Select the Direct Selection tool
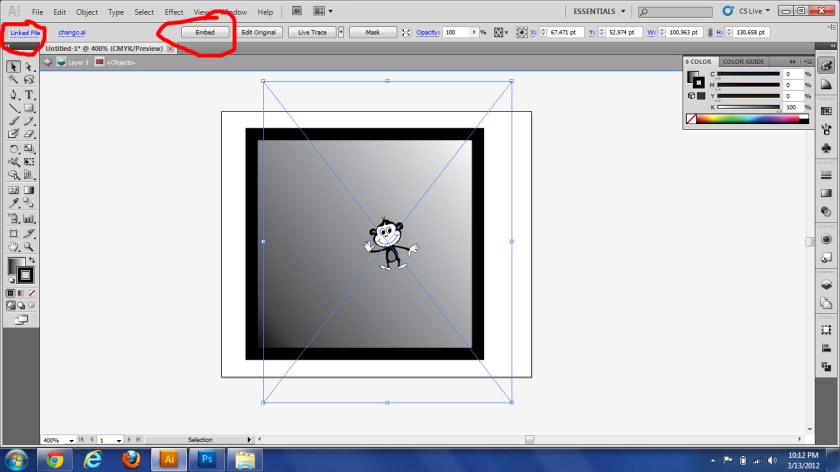Screen dimensions: 840x472 (29, 66)
